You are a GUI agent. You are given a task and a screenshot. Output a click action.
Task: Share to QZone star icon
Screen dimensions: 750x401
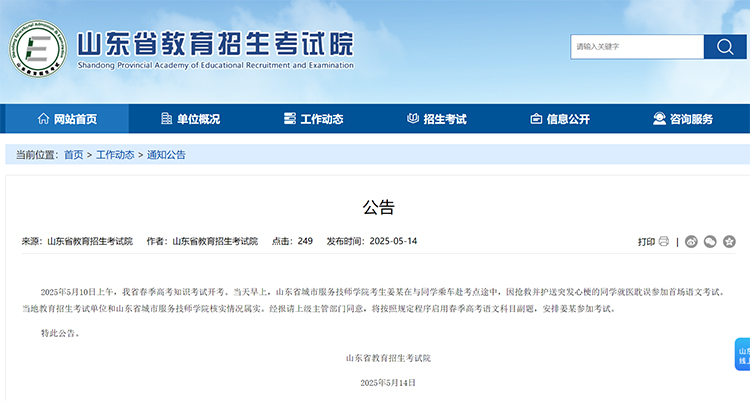(729, 241)
